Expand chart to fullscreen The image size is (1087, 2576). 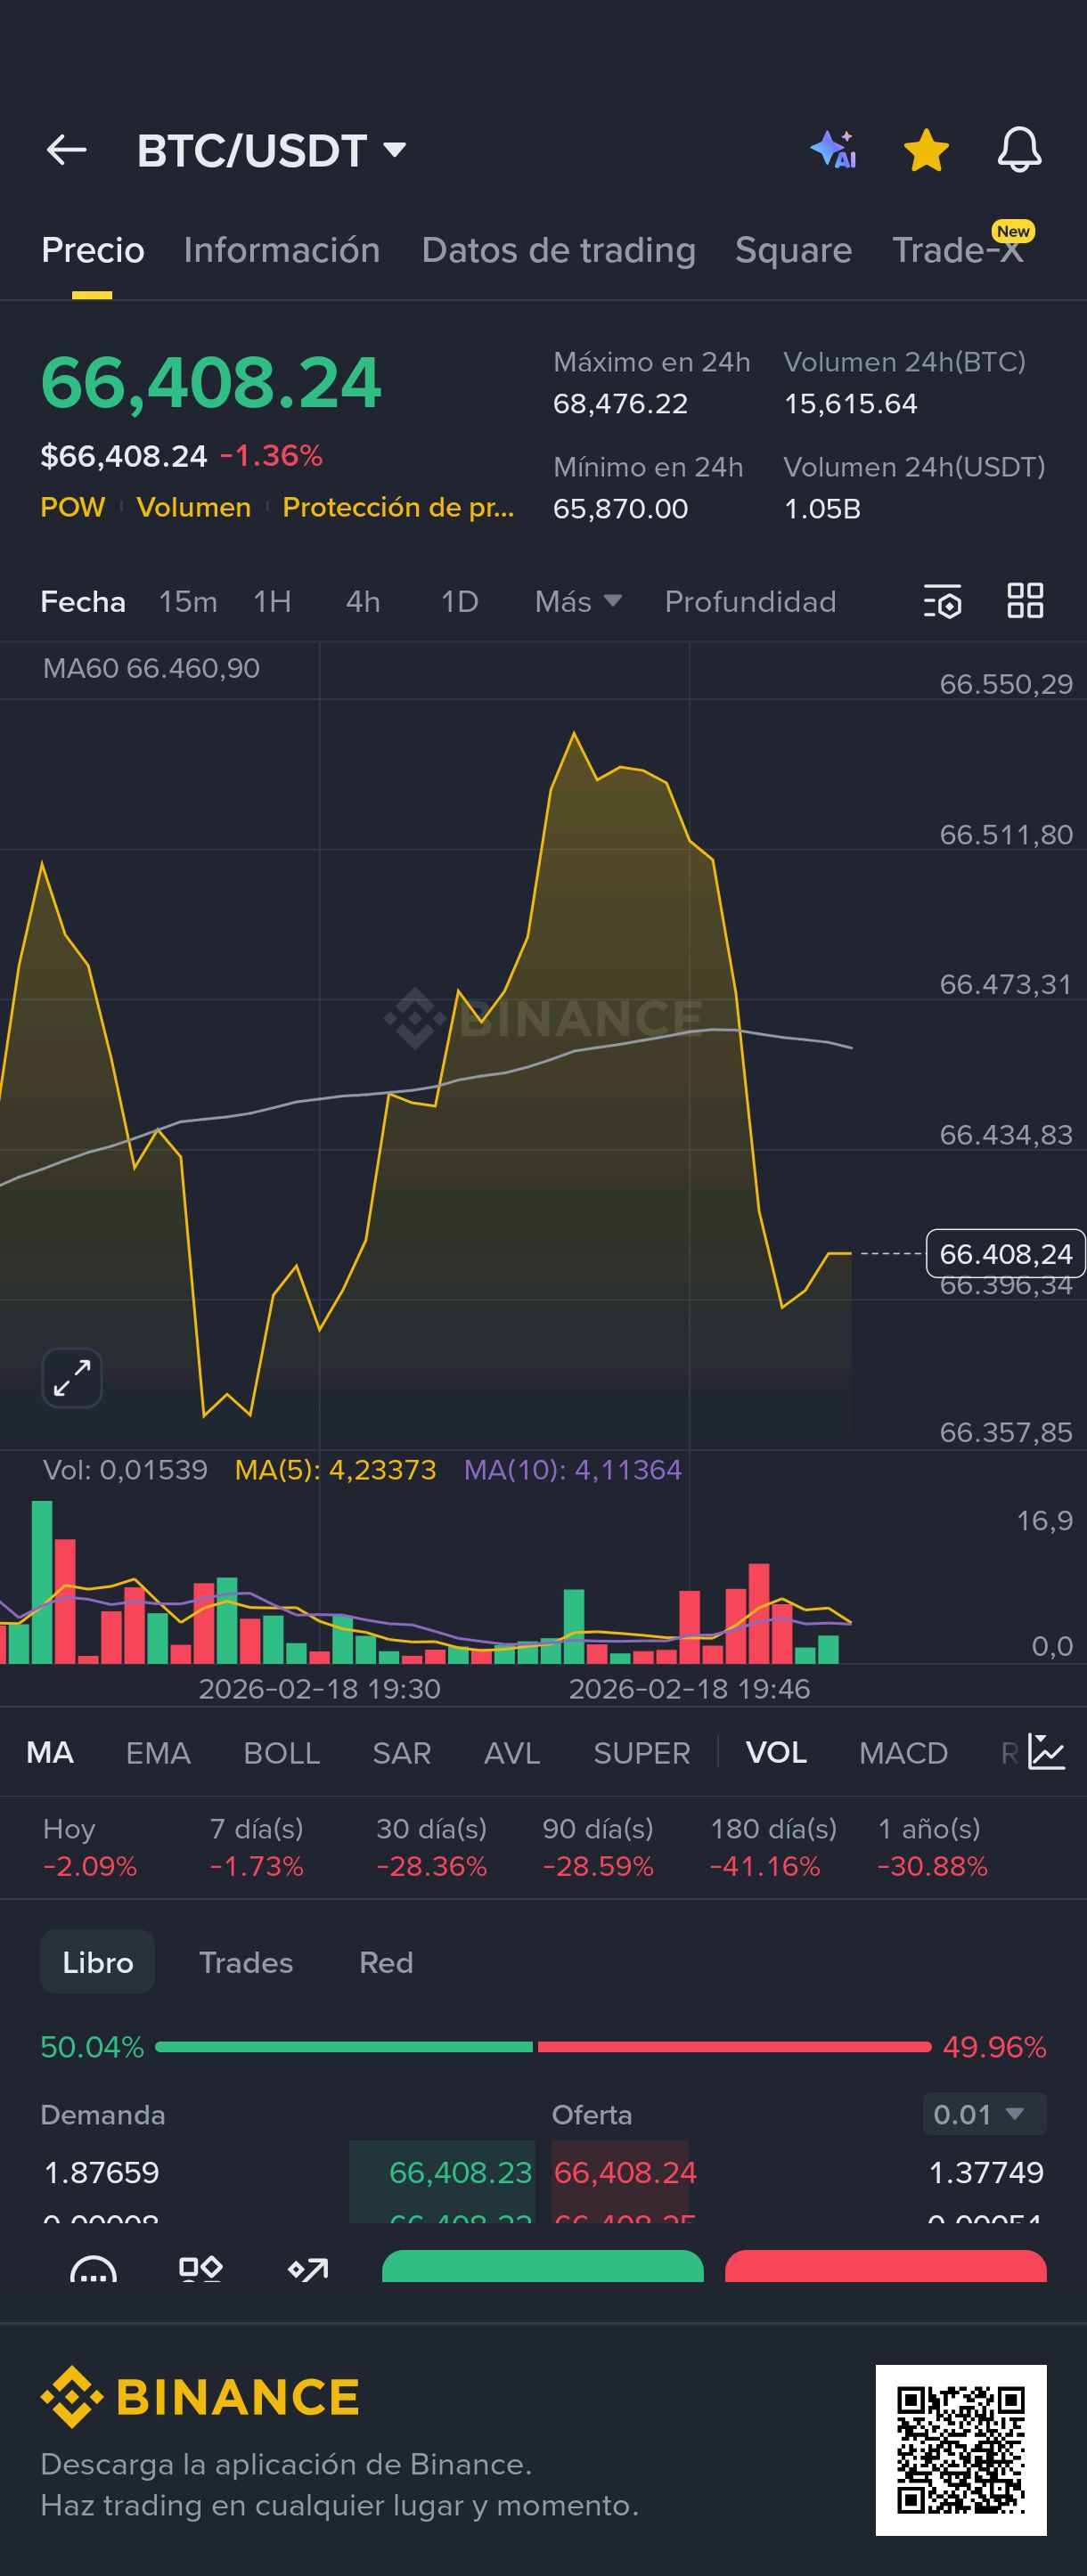[x=72, y=1377]
